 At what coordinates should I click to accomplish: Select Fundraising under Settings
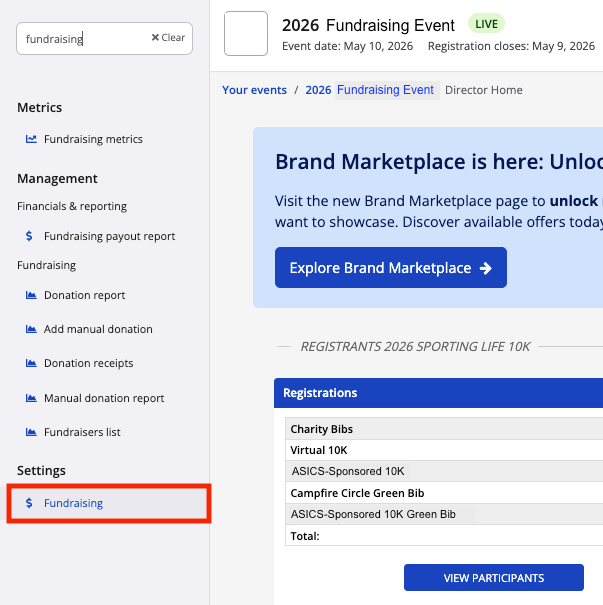73,504
